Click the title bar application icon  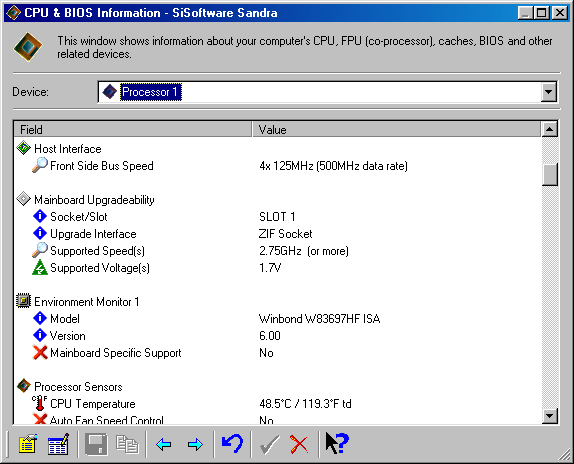(13, 12)
